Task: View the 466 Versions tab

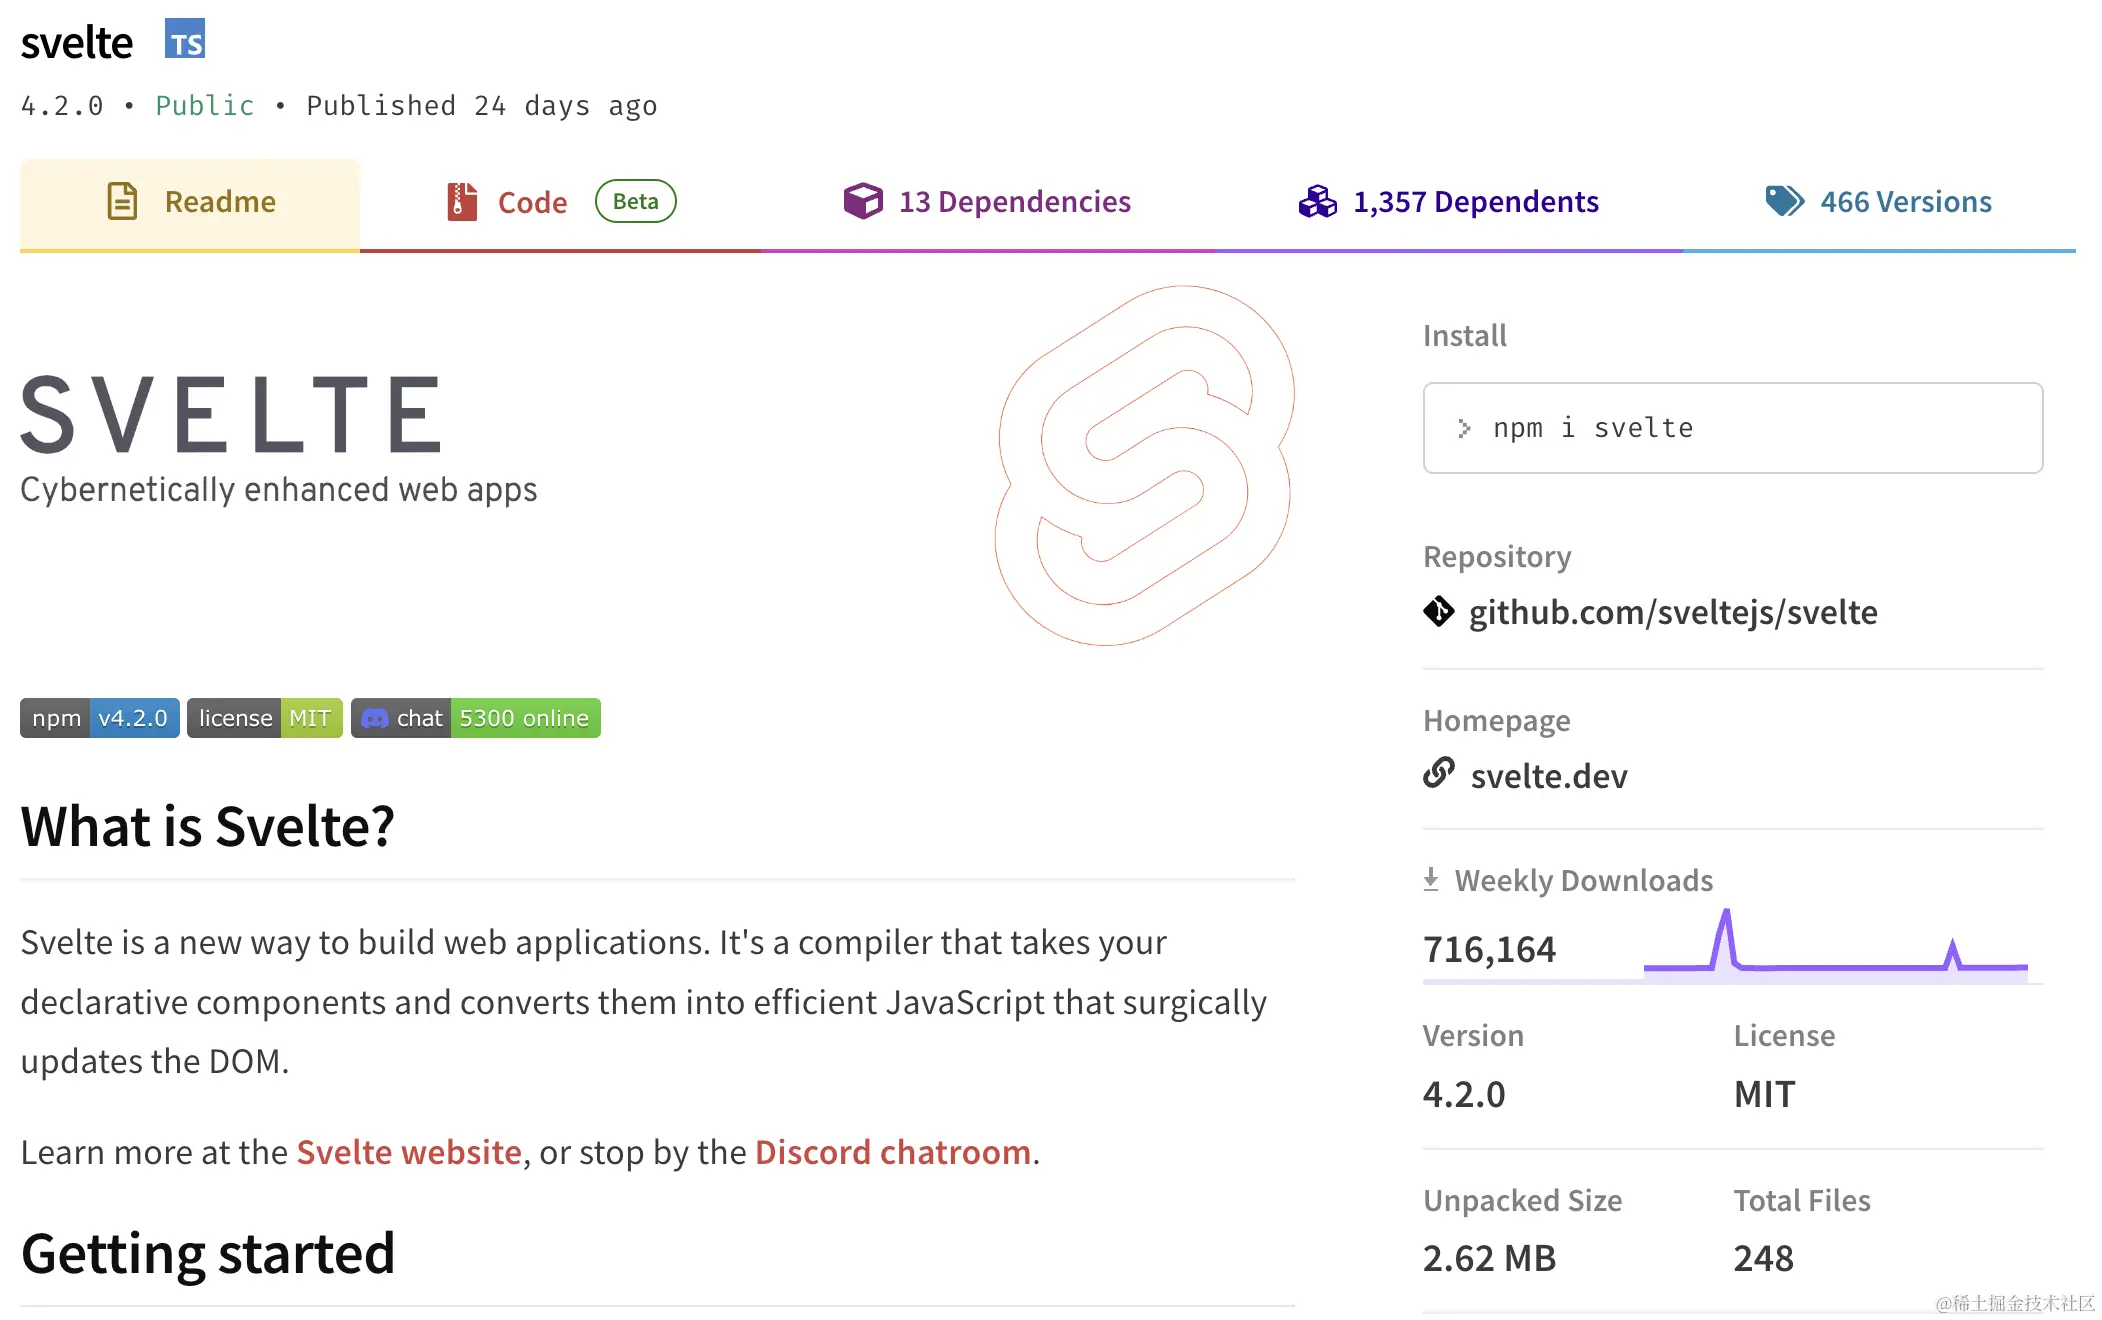Action: (1905, 202)
